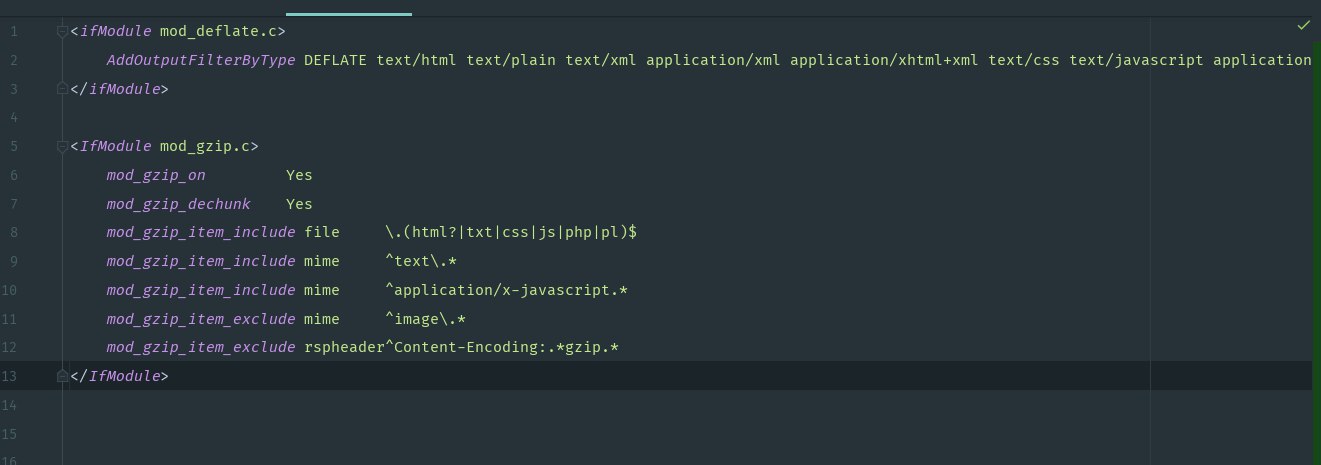Click the text/xml value on line 2
This screenshot has width=1321, height=465.
click(601, 60)
